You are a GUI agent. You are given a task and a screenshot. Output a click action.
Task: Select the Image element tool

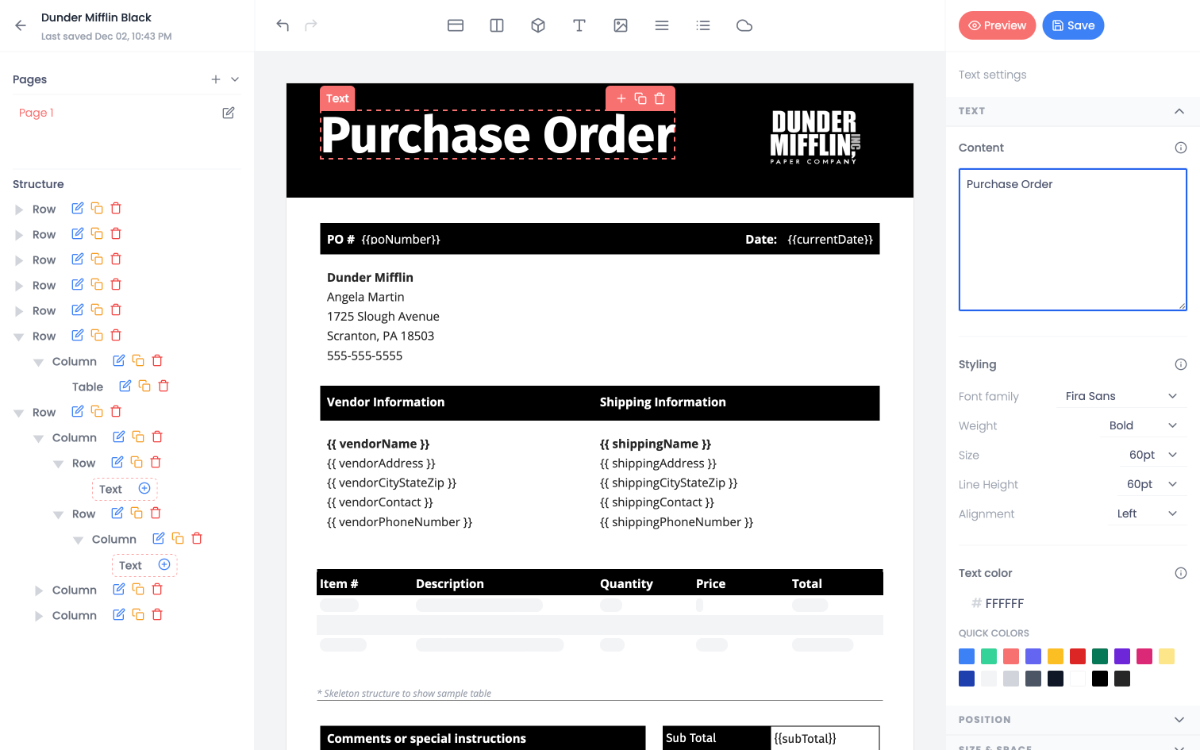click(x=620, y=25)
